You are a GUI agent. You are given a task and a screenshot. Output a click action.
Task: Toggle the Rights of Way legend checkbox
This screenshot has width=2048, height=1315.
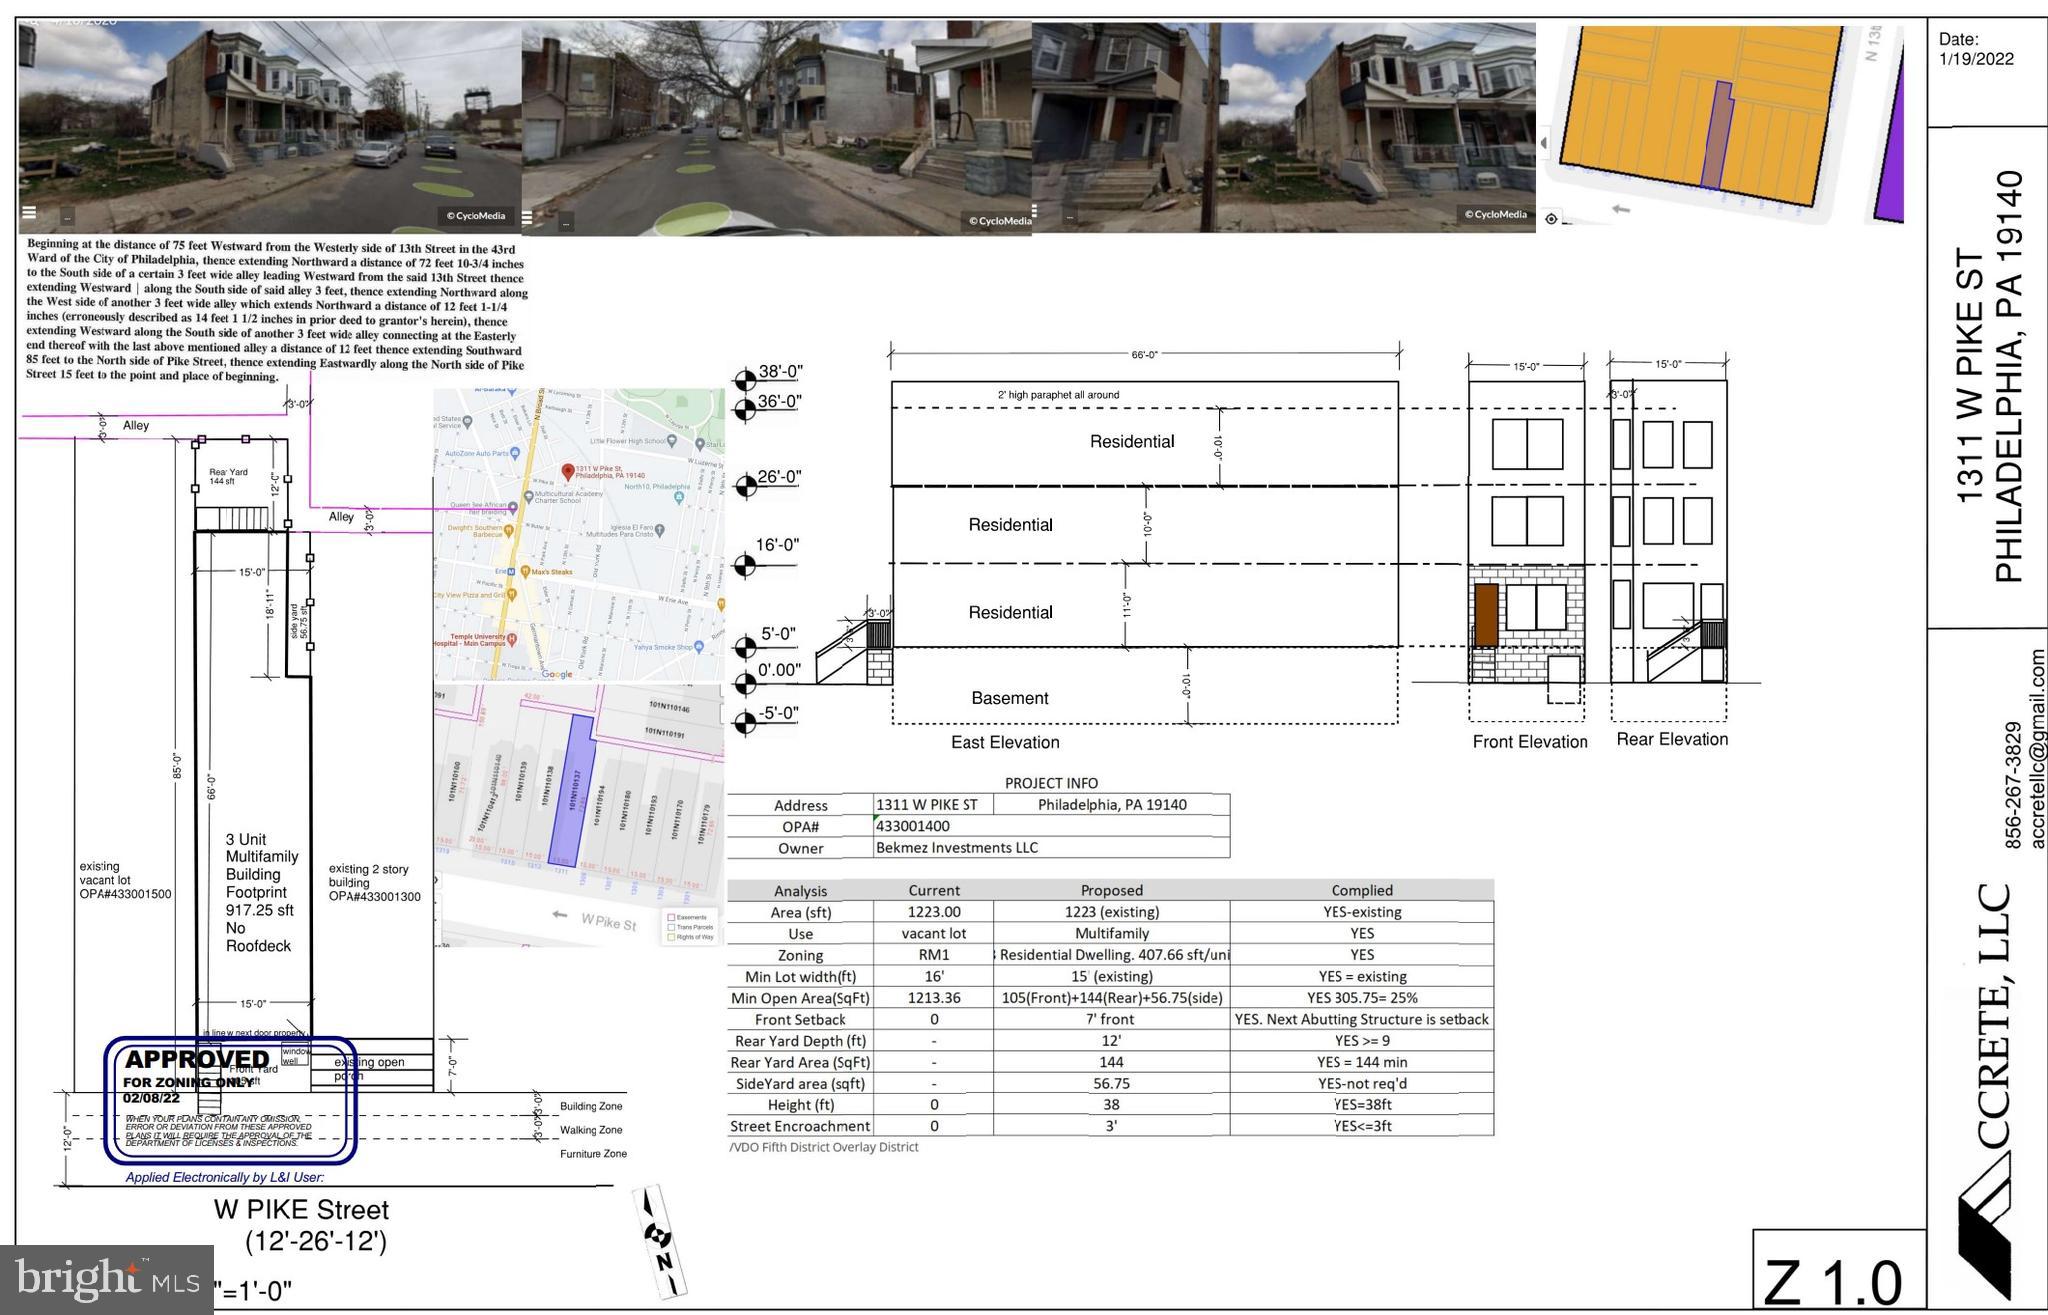tap(671, 937)
